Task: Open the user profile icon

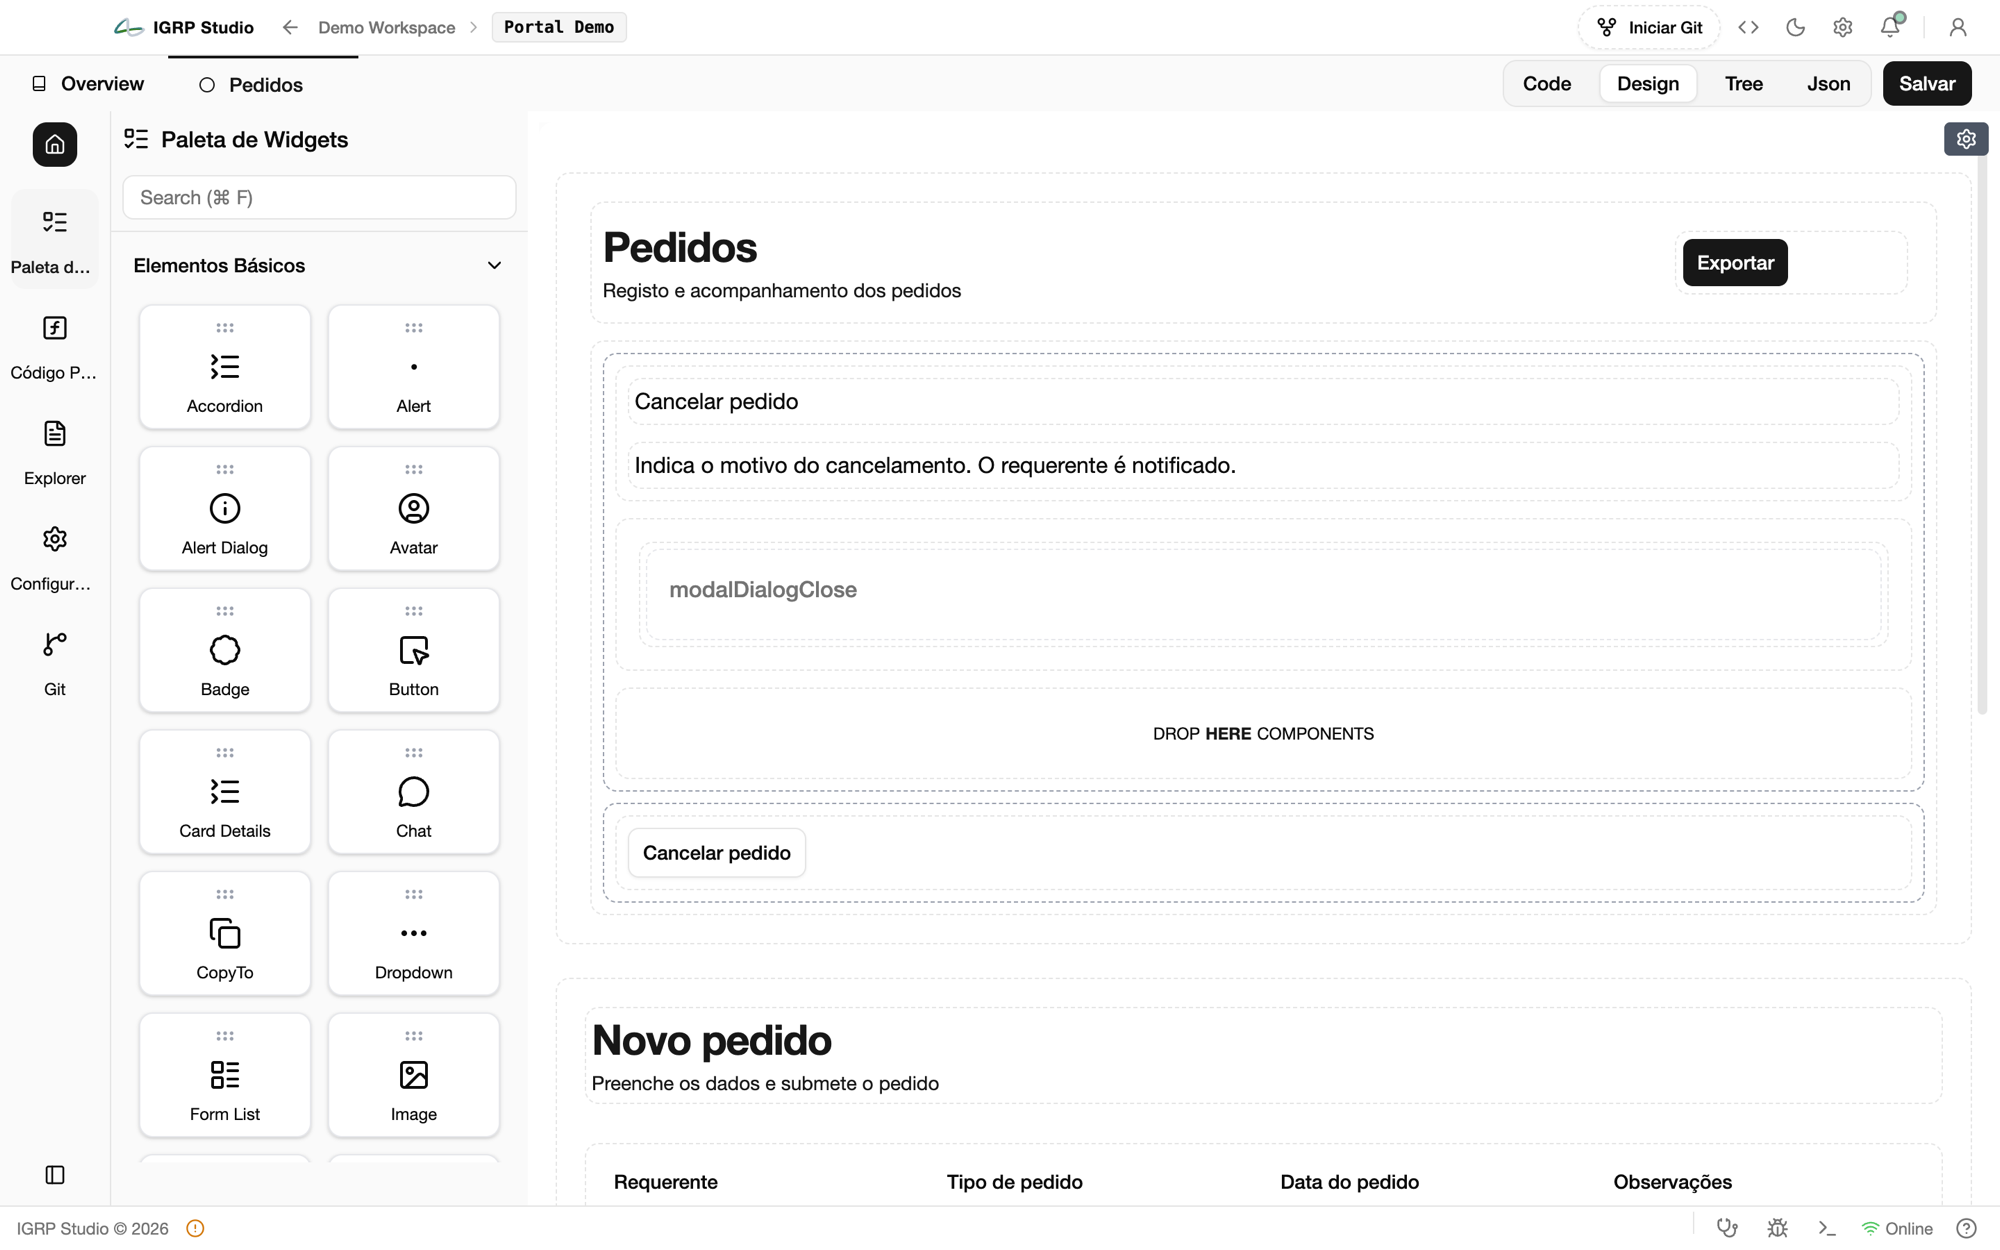Action: pyautogui.click(x=1958, y=27)
